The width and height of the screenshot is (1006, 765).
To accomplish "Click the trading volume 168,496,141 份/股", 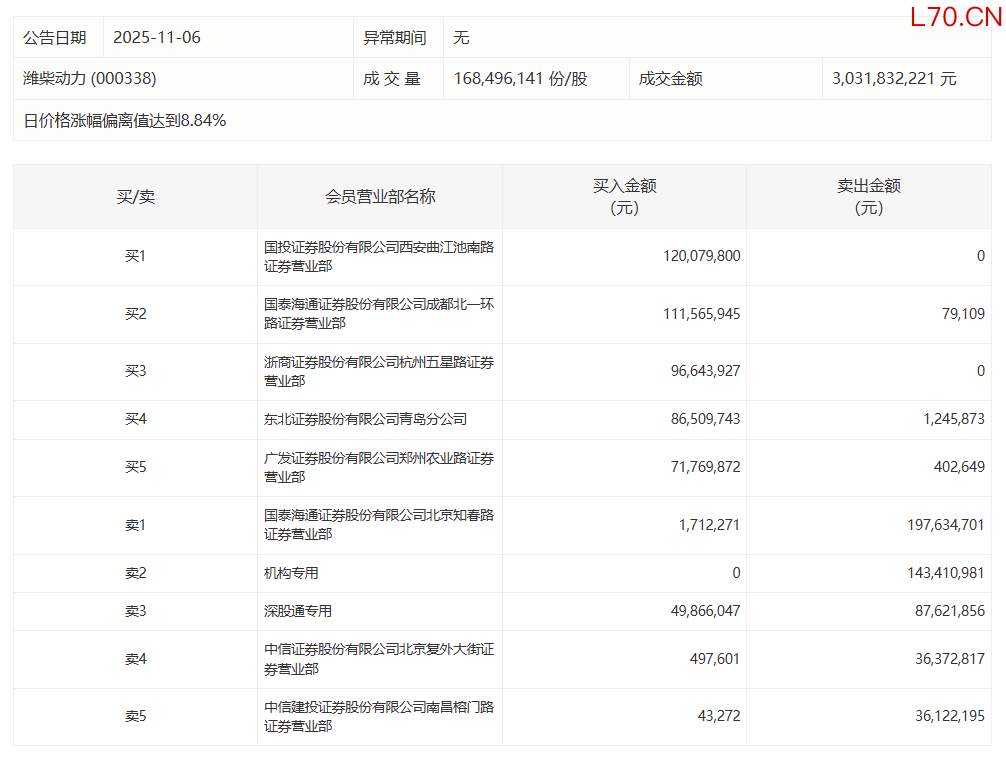I will (520, 78).
